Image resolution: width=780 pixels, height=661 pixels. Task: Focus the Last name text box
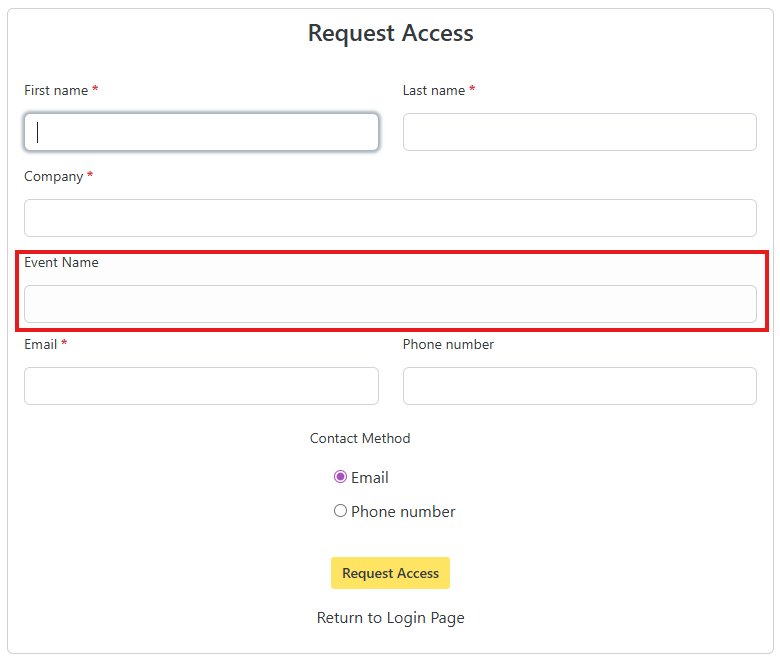[x=579, y=132]
